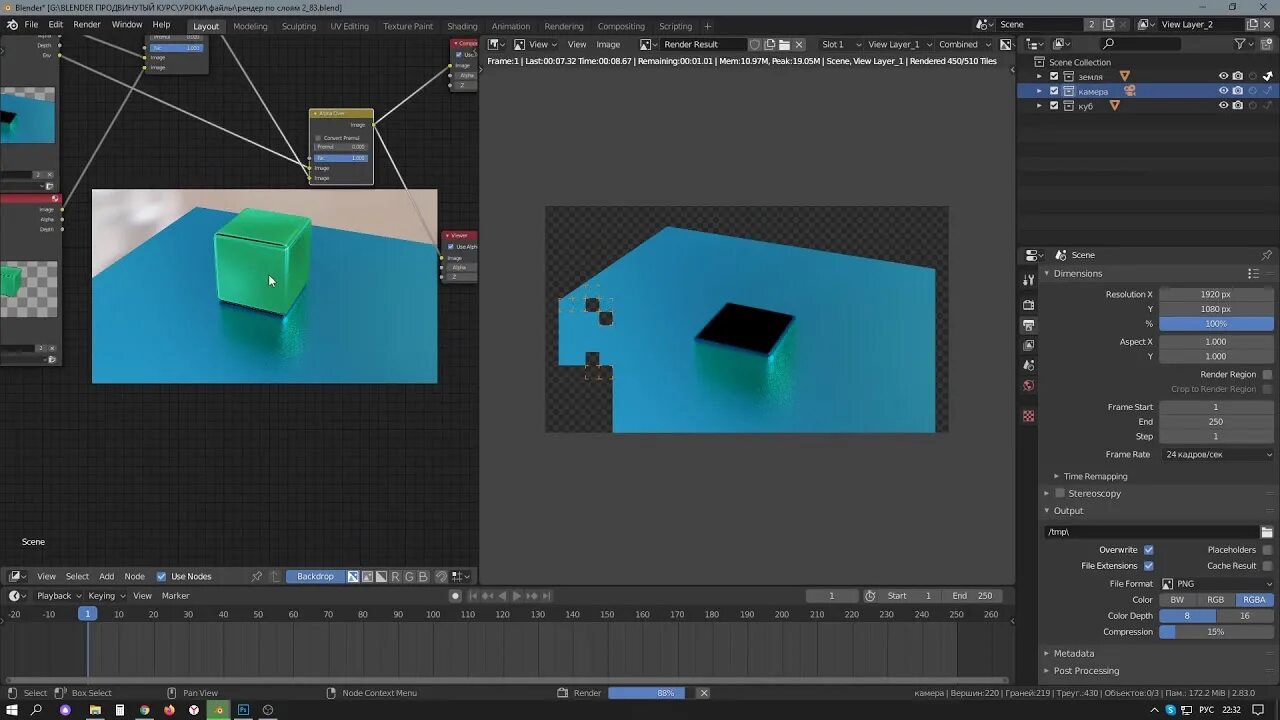Jump to the timeline end frame
The image size is (1280, 720).
click(545, 596)
